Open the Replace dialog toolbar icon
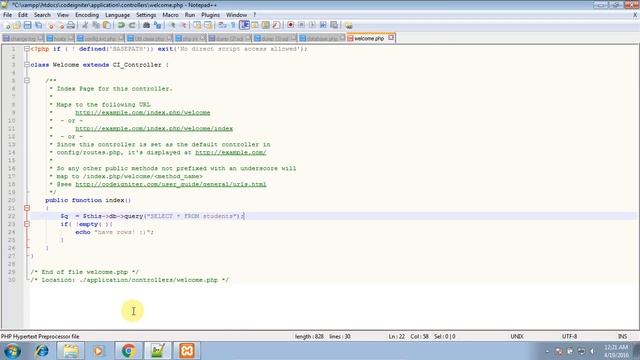 pos(157,25)
